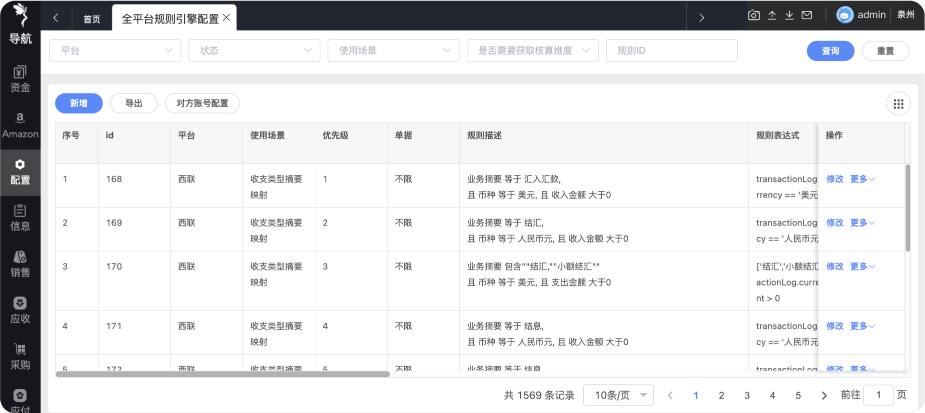Open the Amazon sidebar section

20,125
